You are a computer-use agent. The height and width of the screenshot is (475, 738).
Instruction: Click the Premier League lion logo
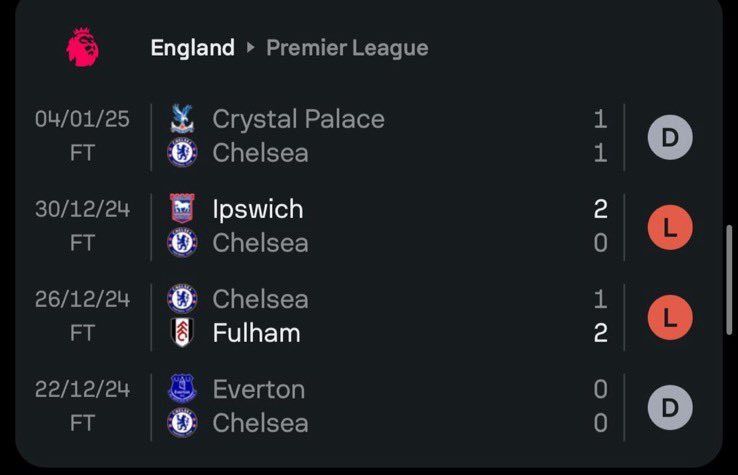tap(82, 48)
